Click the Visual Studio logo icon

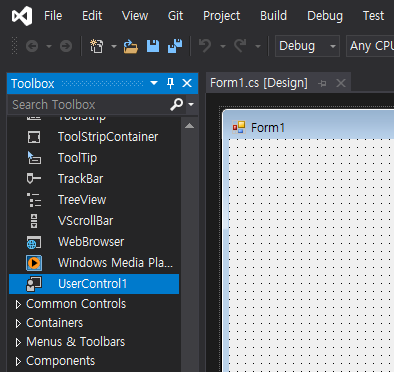[x=22, y=16]
